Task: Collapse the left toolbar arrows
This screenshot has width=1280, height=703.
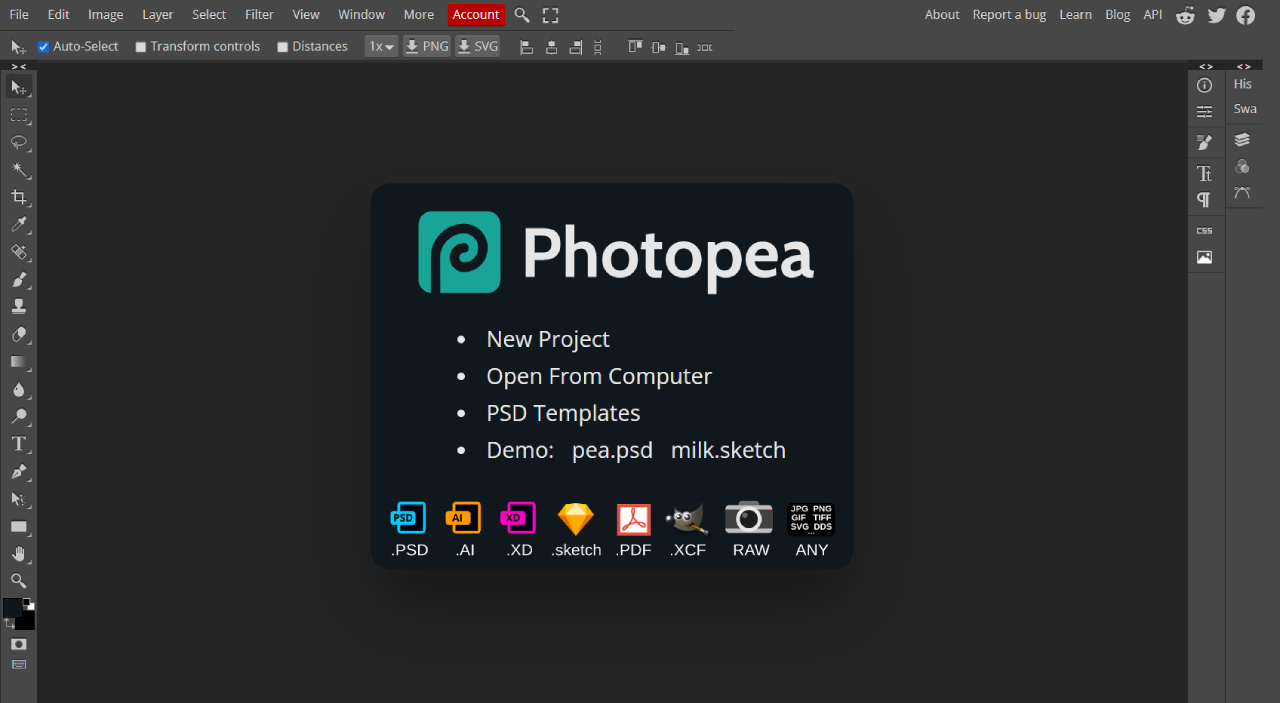Action: click(18, 66)
